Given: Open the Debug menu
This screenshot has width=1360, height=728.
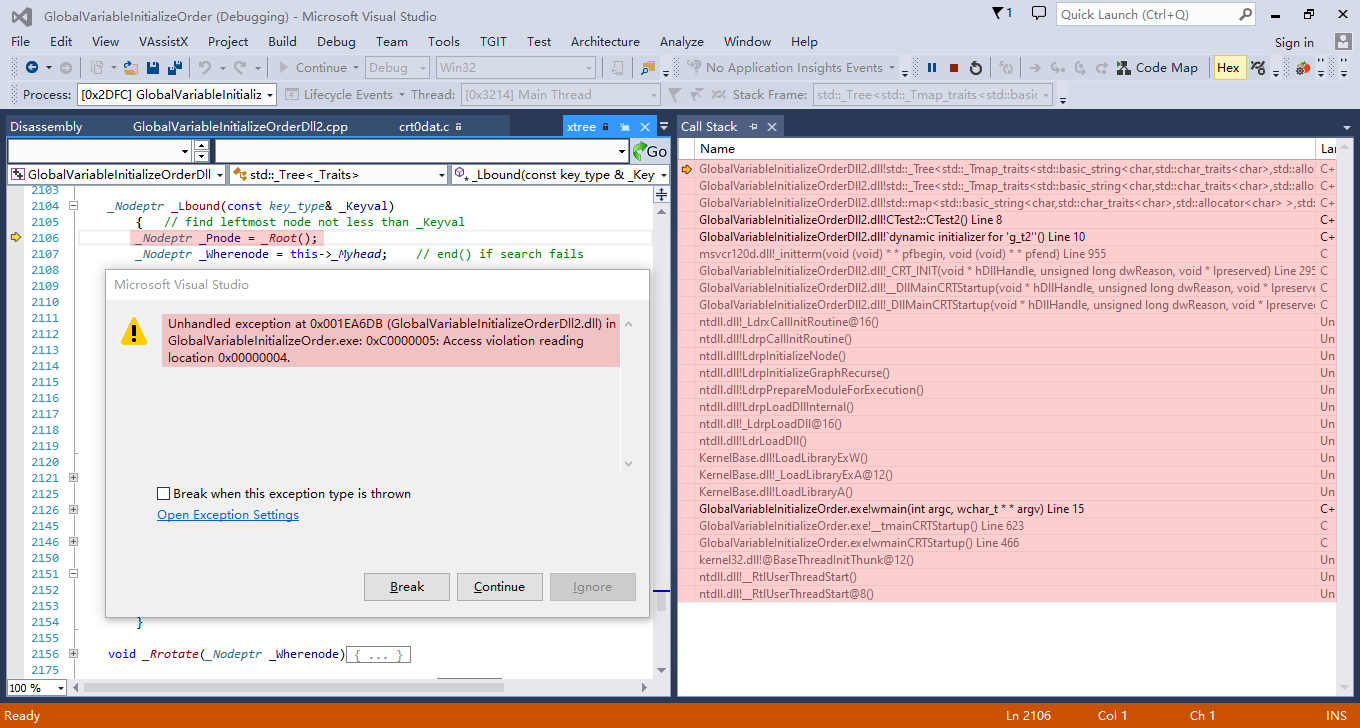Looking at the screenshot, I should tap(336, 42).
